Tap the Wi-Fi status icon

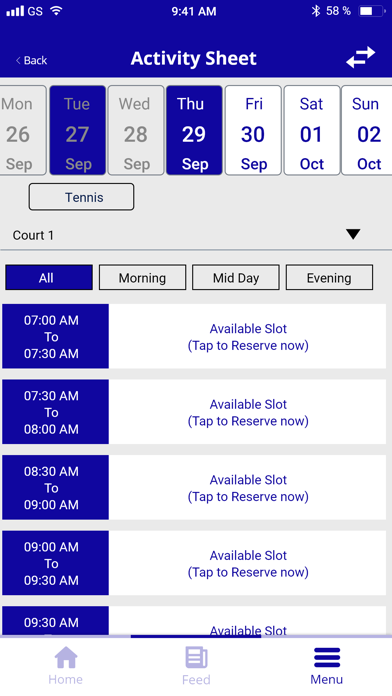click(x=56, y=11)
